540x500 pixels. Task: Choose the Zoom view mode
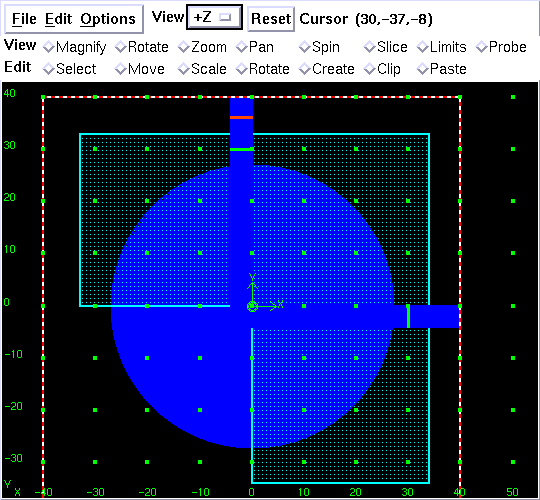[202, 47]
